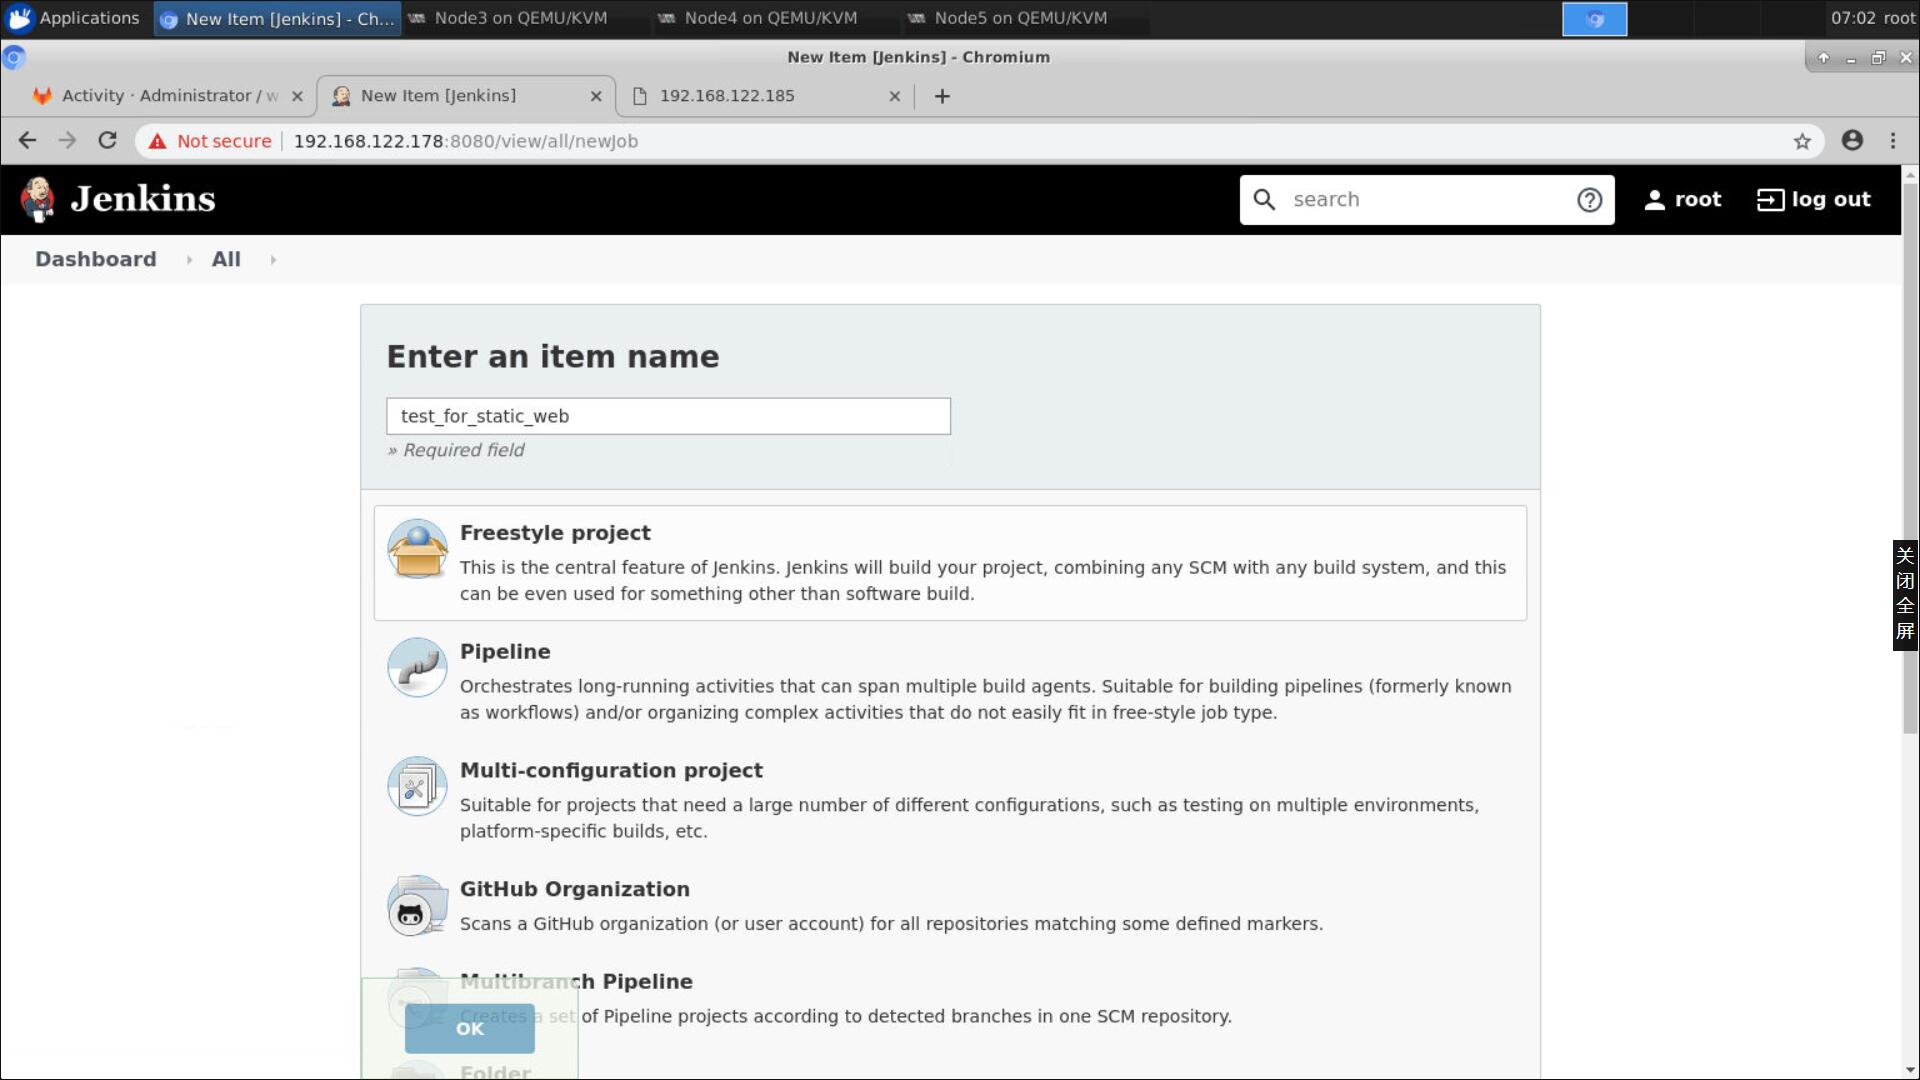Screen dimensions: 1920x1080
Task: Click the item name input field
Action: [x=668, y=416]
